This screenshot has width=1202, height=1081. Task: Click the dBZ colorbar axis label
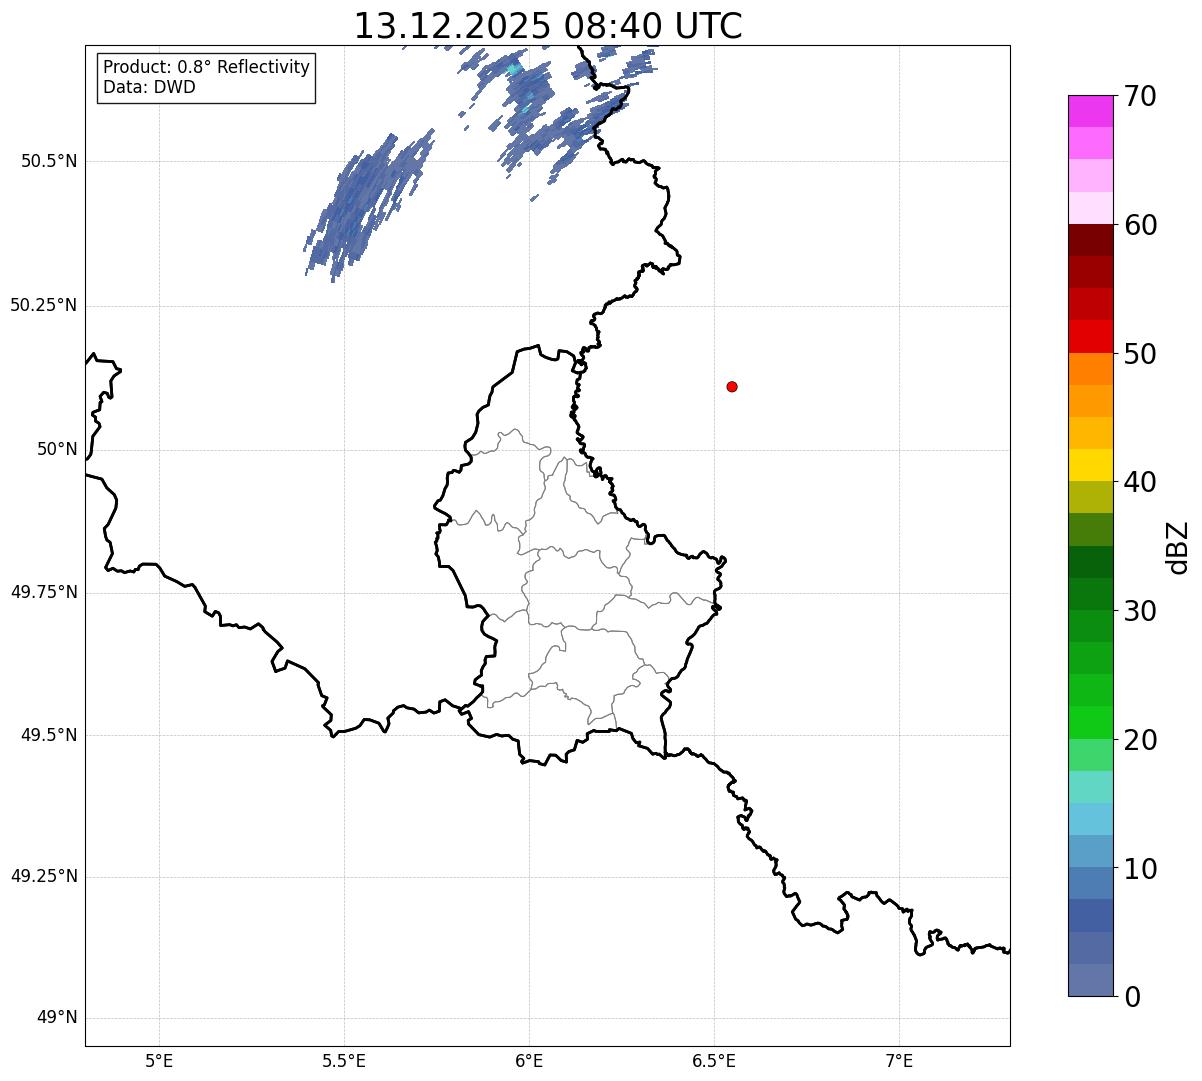pos(1178,547)
